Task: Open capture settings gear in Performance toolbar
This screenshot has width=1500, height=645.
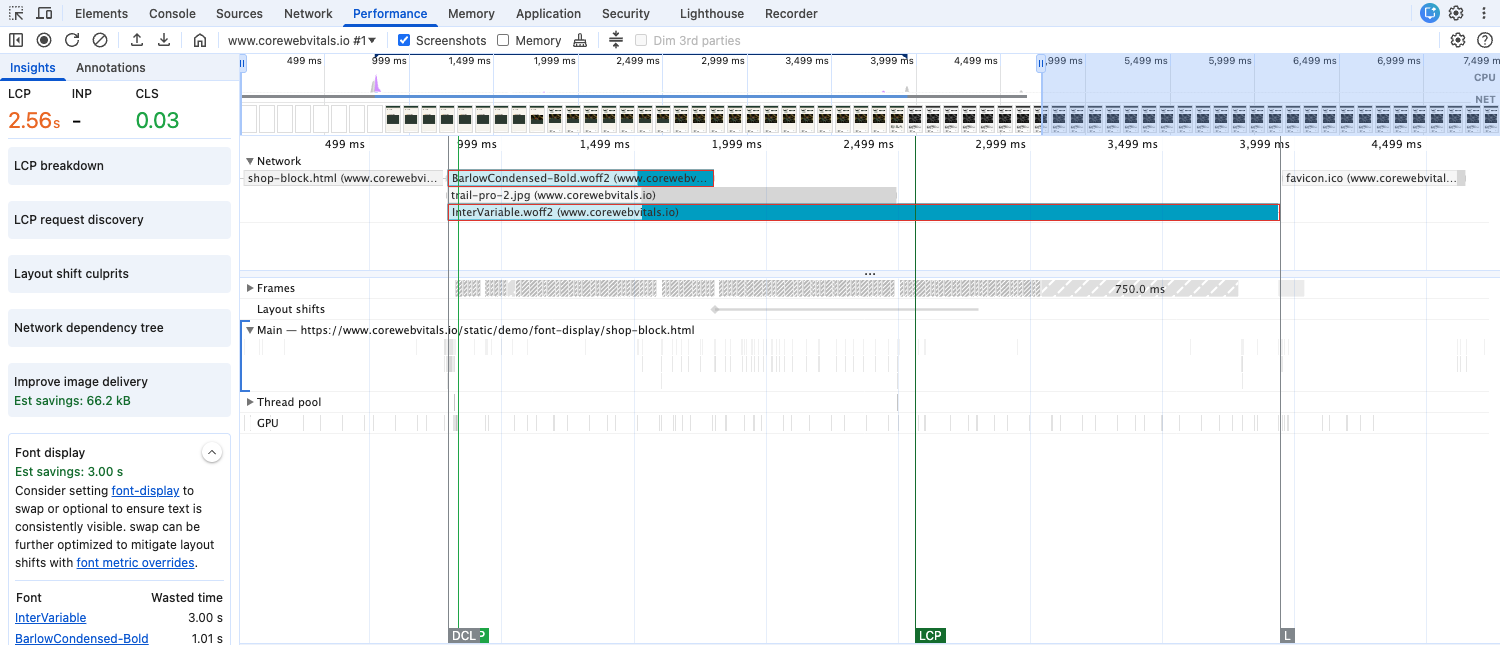Action: tap(1458, 40)
